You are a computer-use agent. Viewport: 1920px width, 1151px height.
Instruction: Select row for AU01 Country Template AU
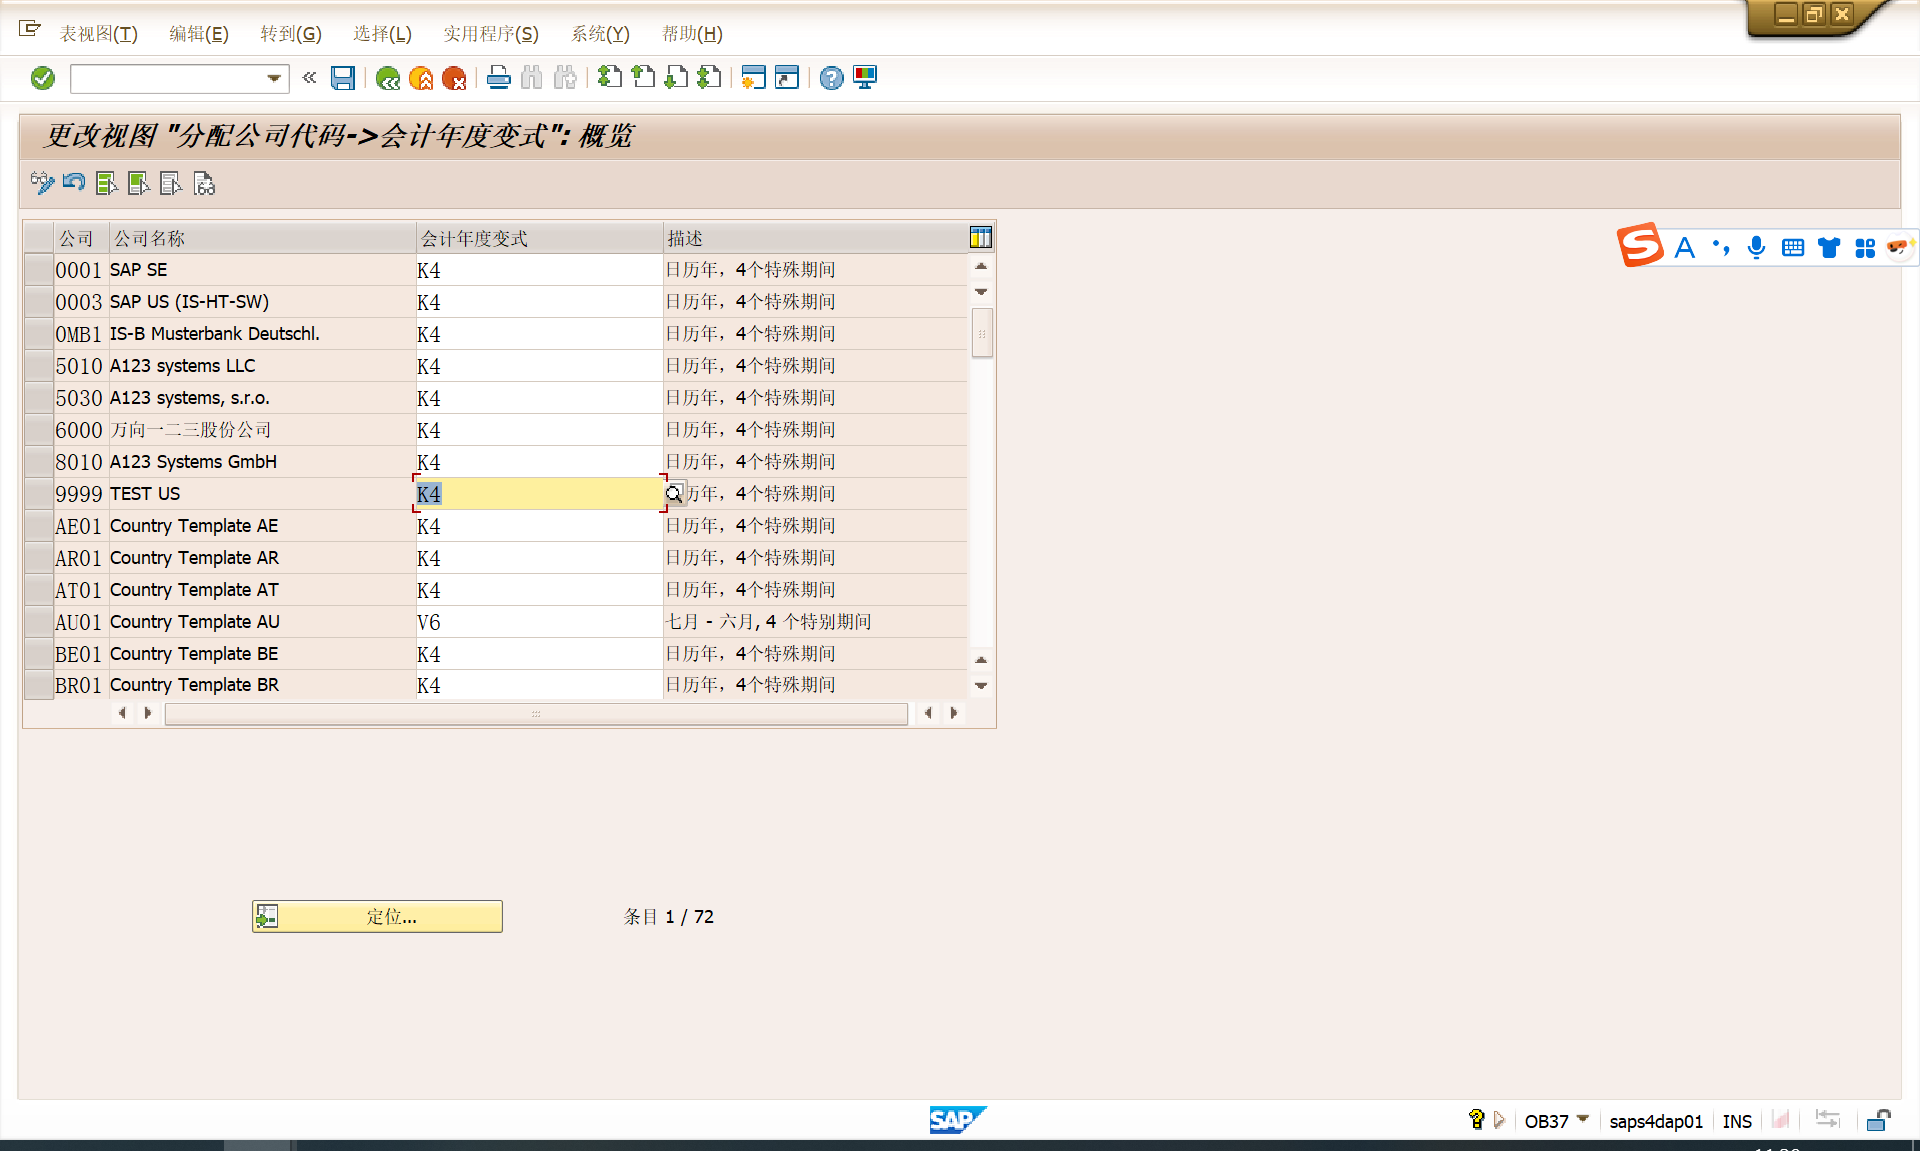(38, 622)
